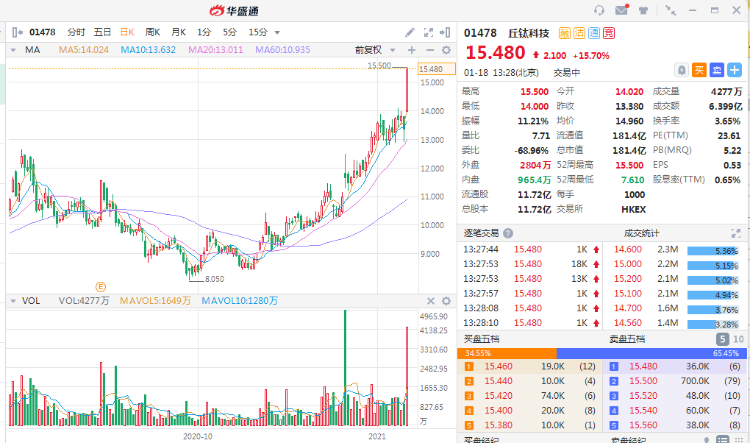This screenshot has height=443, width=750.
Task: Set a price alert with the bell icon
Action: (x=682, y=70)
